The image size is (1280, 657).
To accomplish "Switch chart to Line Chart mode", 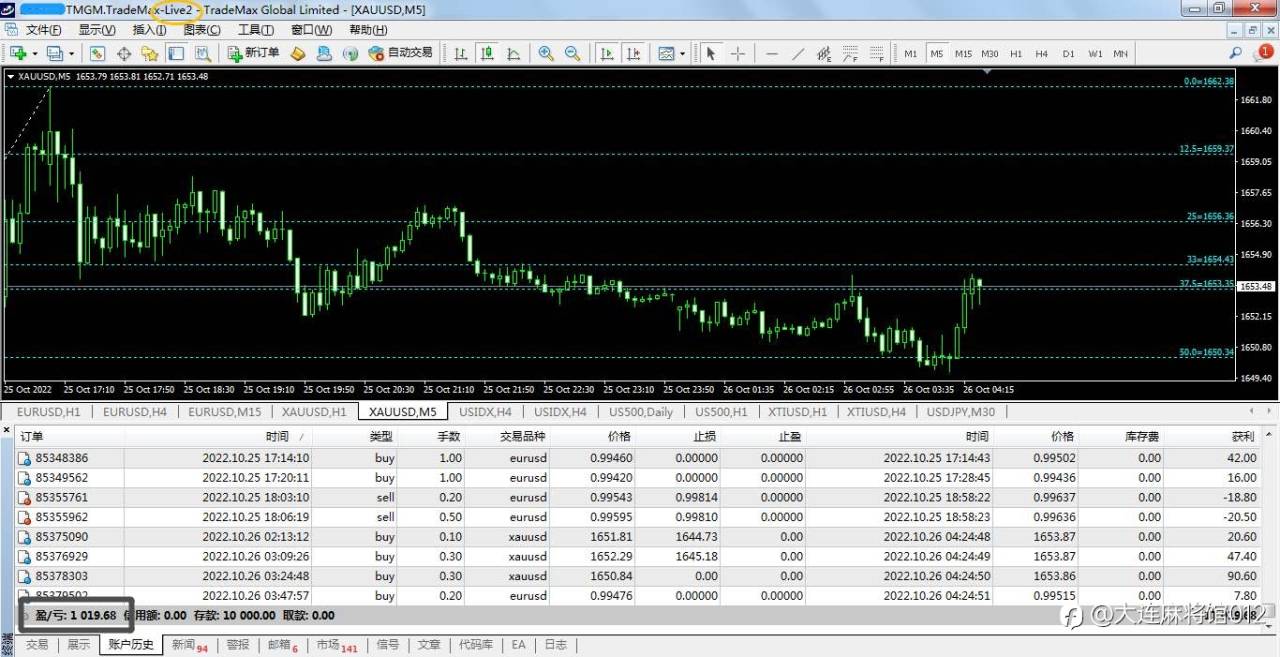I will tap(513, 53).
